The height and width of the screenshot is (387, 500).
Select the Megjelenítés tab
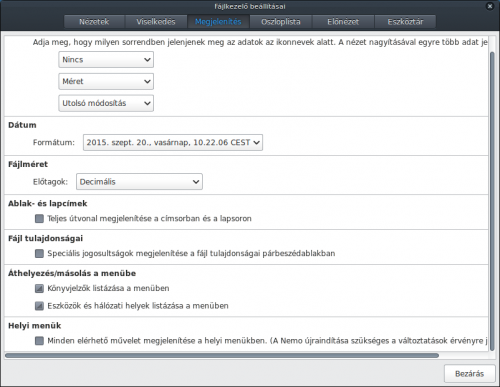(x=218, y=22)
